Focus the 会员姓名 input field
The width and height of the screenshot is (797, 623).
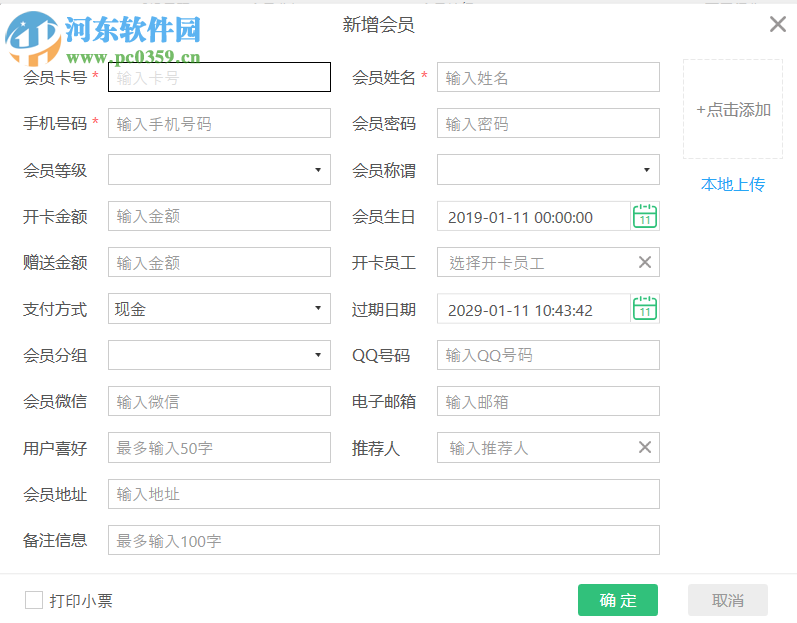[548, 77]
